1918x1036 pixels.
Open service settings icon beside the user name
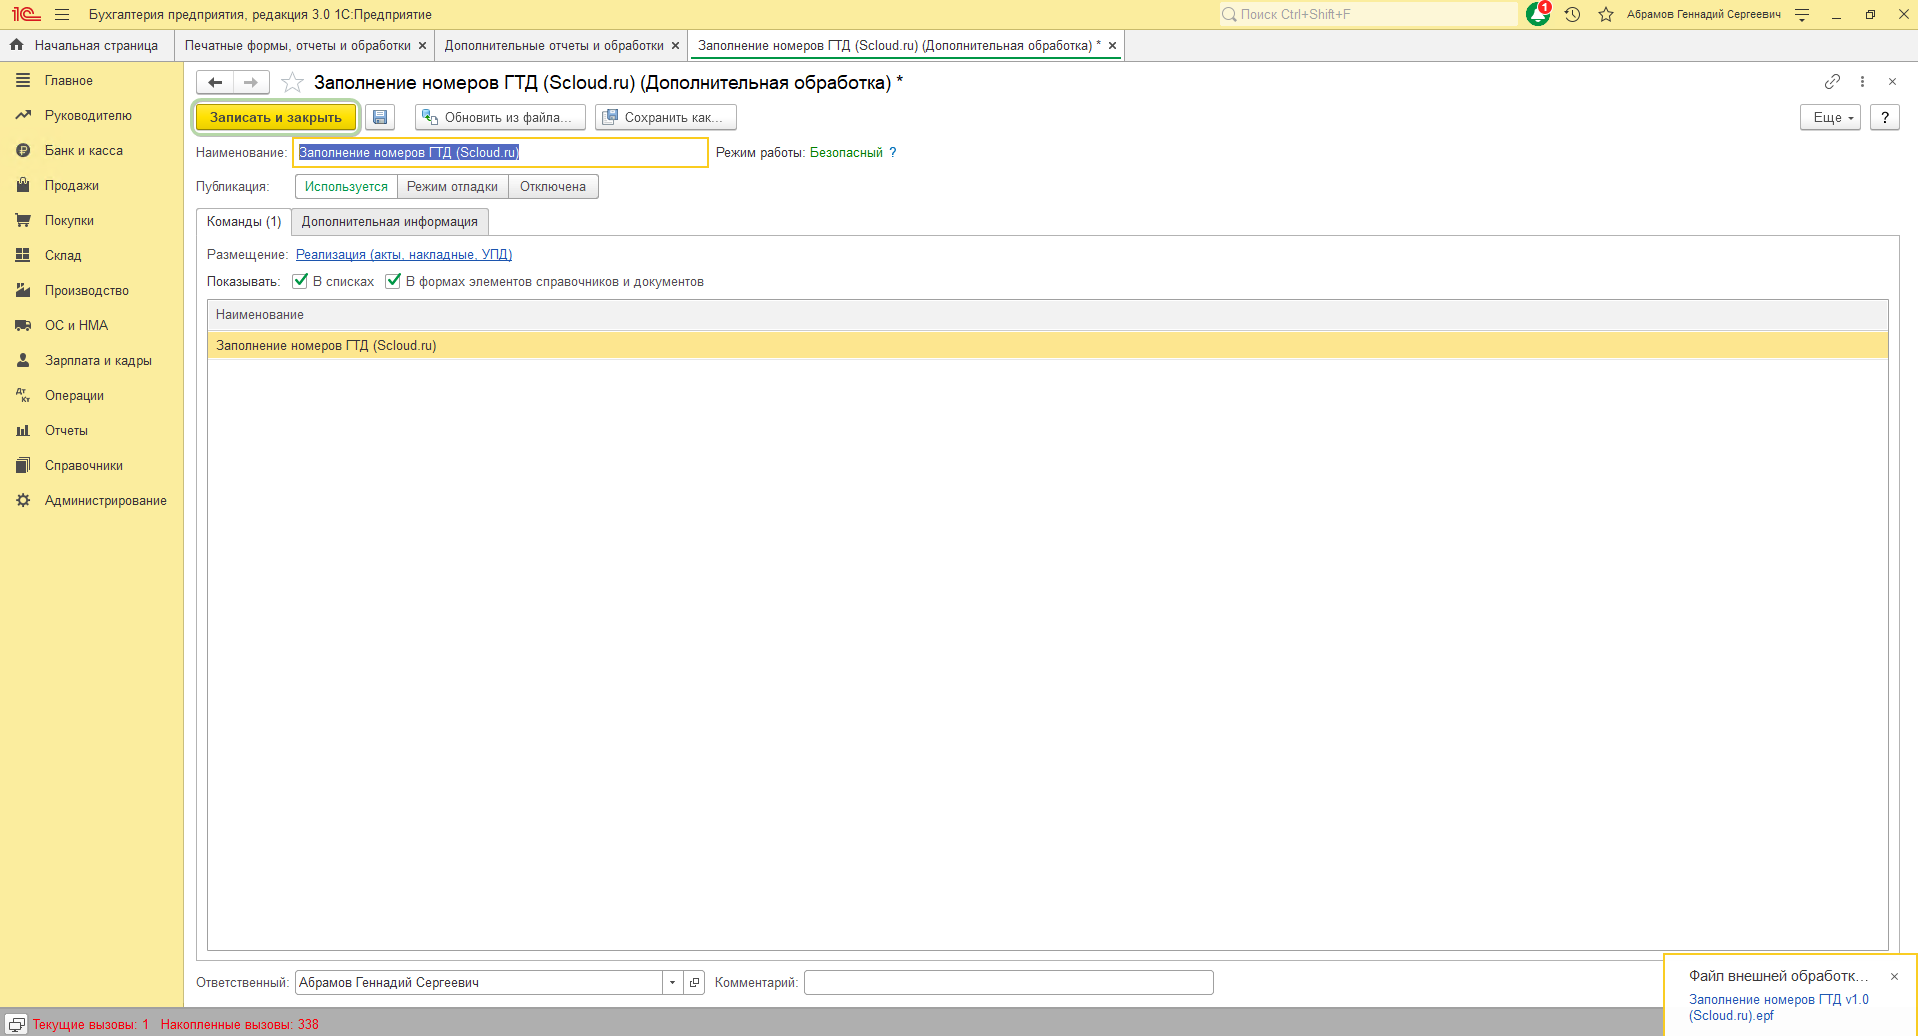click(x=1802, y=15)
